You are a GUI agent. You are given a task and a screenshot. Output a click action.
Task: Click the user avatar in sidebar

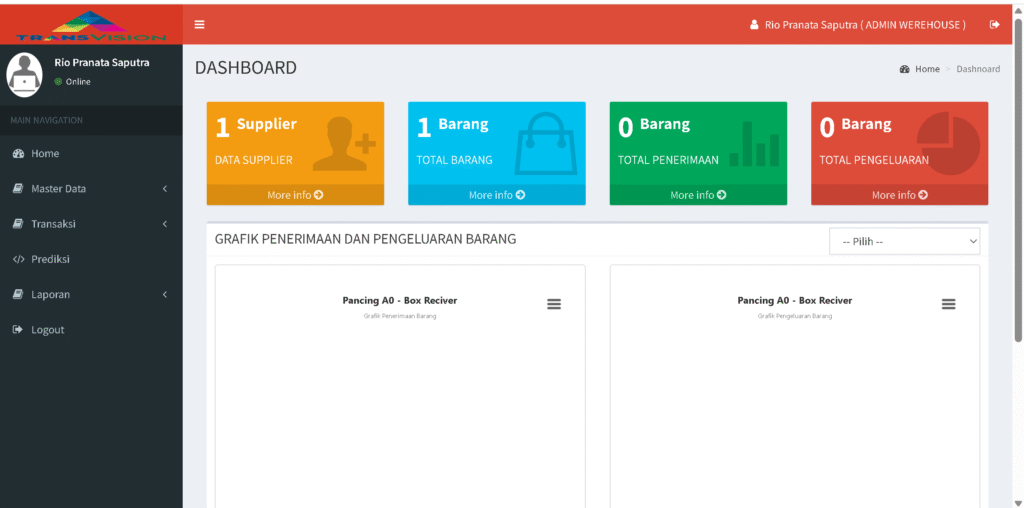coord(25,72)
